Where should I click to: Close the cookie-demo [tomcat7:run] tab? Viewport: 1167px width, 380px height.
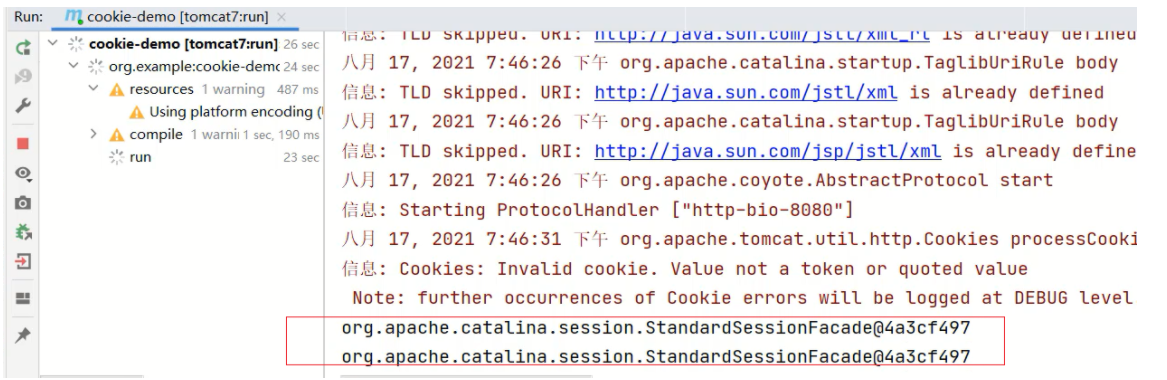pyautogui.click(x=281, y=16)
